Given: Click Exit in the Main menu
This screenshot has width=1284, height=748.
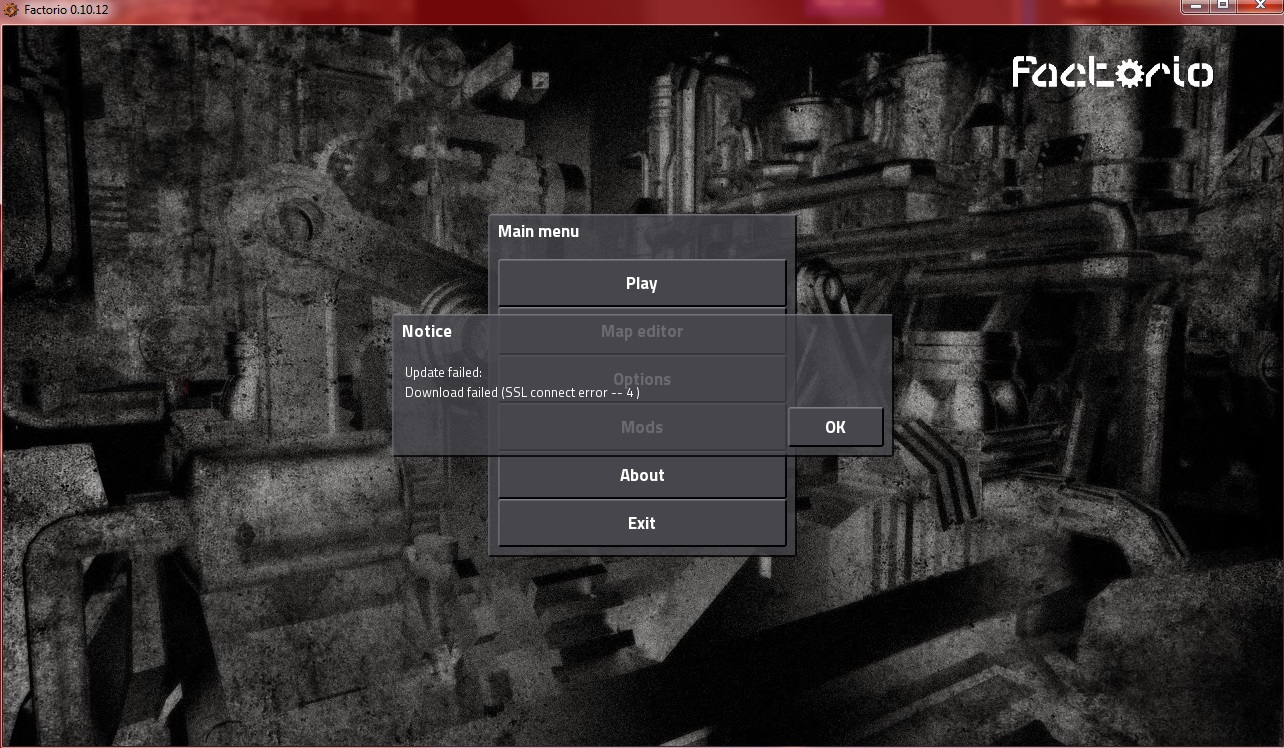Looking at the screenshot, I should tap(642, 523).
